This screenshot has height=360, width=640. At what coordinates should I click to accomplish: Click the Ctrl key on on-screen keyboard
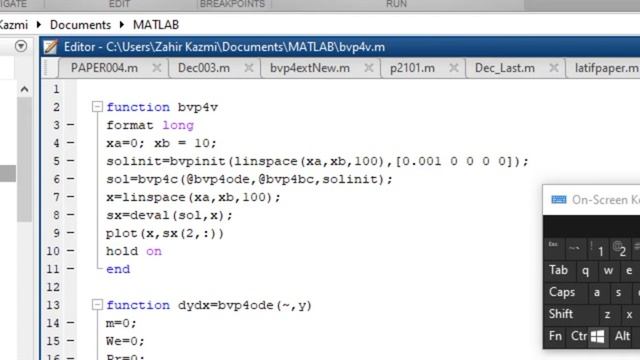tap(578, 336)
